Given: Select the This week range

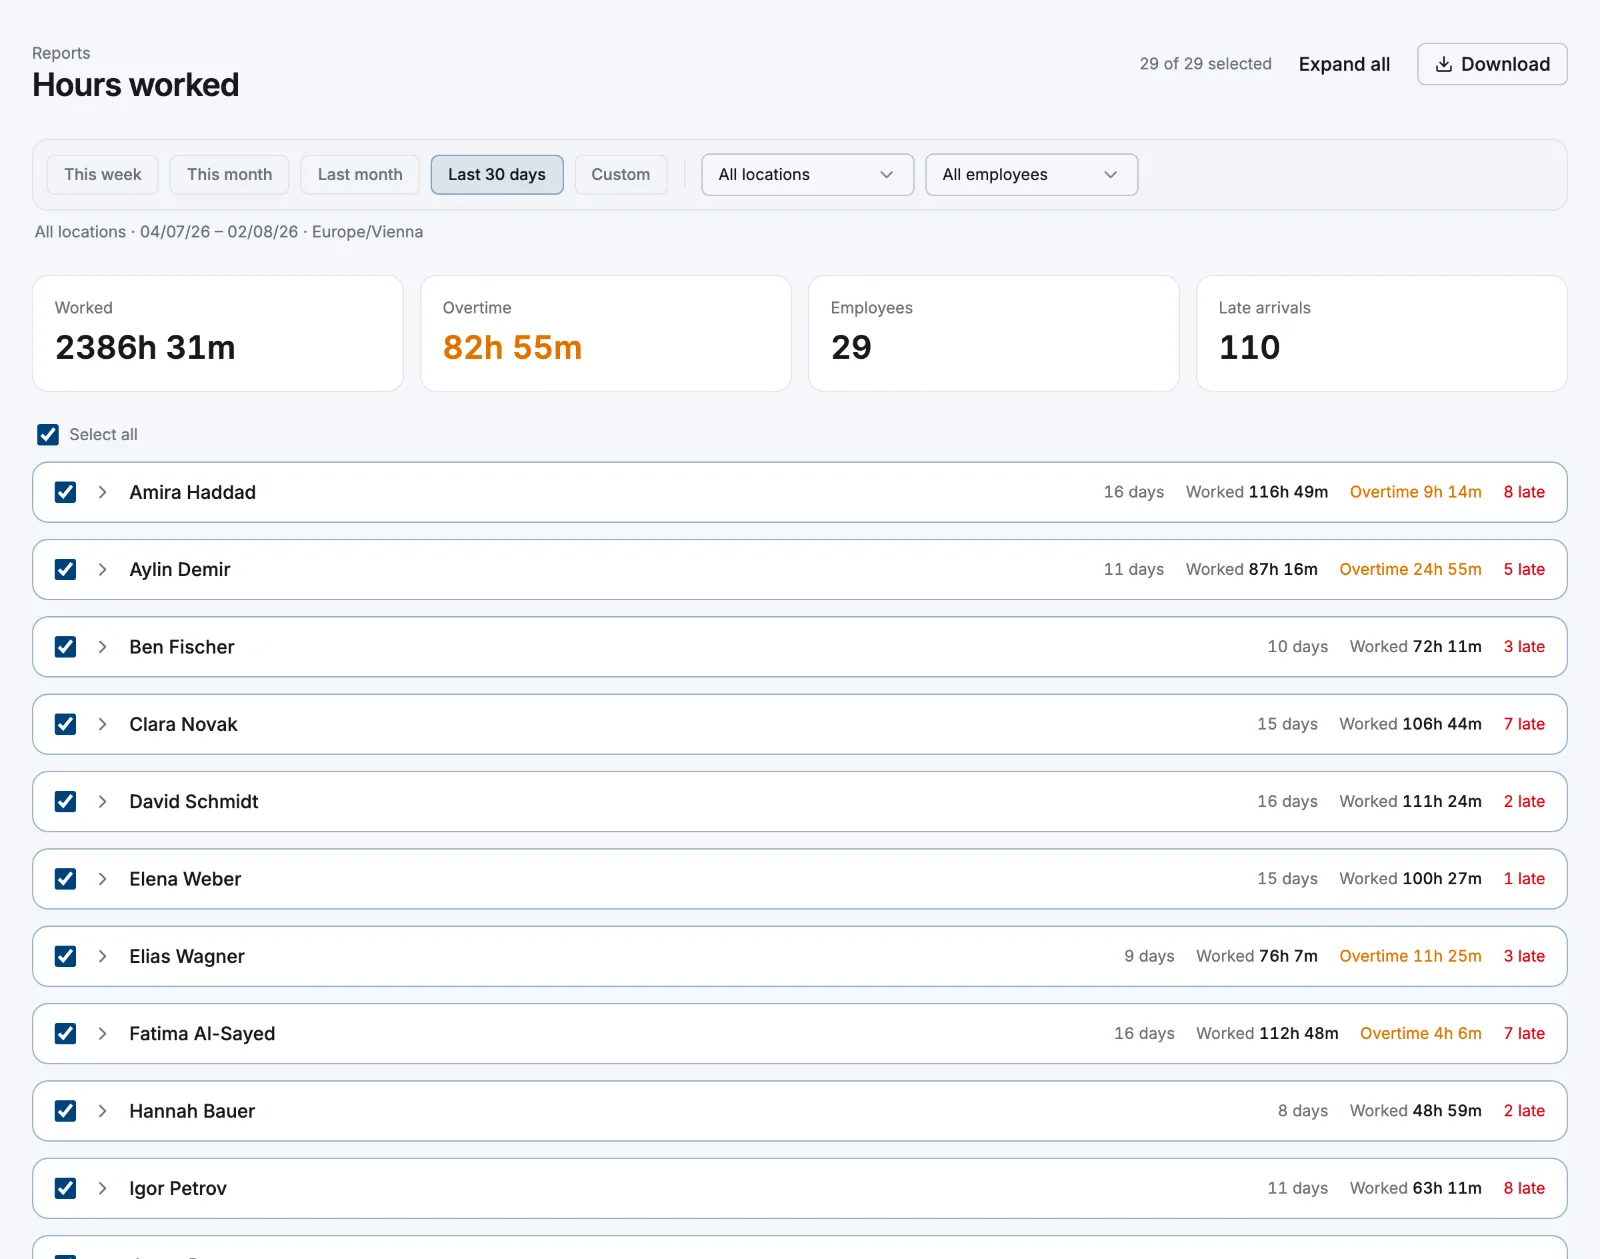Looking at the screenshot, I should 103,174.
